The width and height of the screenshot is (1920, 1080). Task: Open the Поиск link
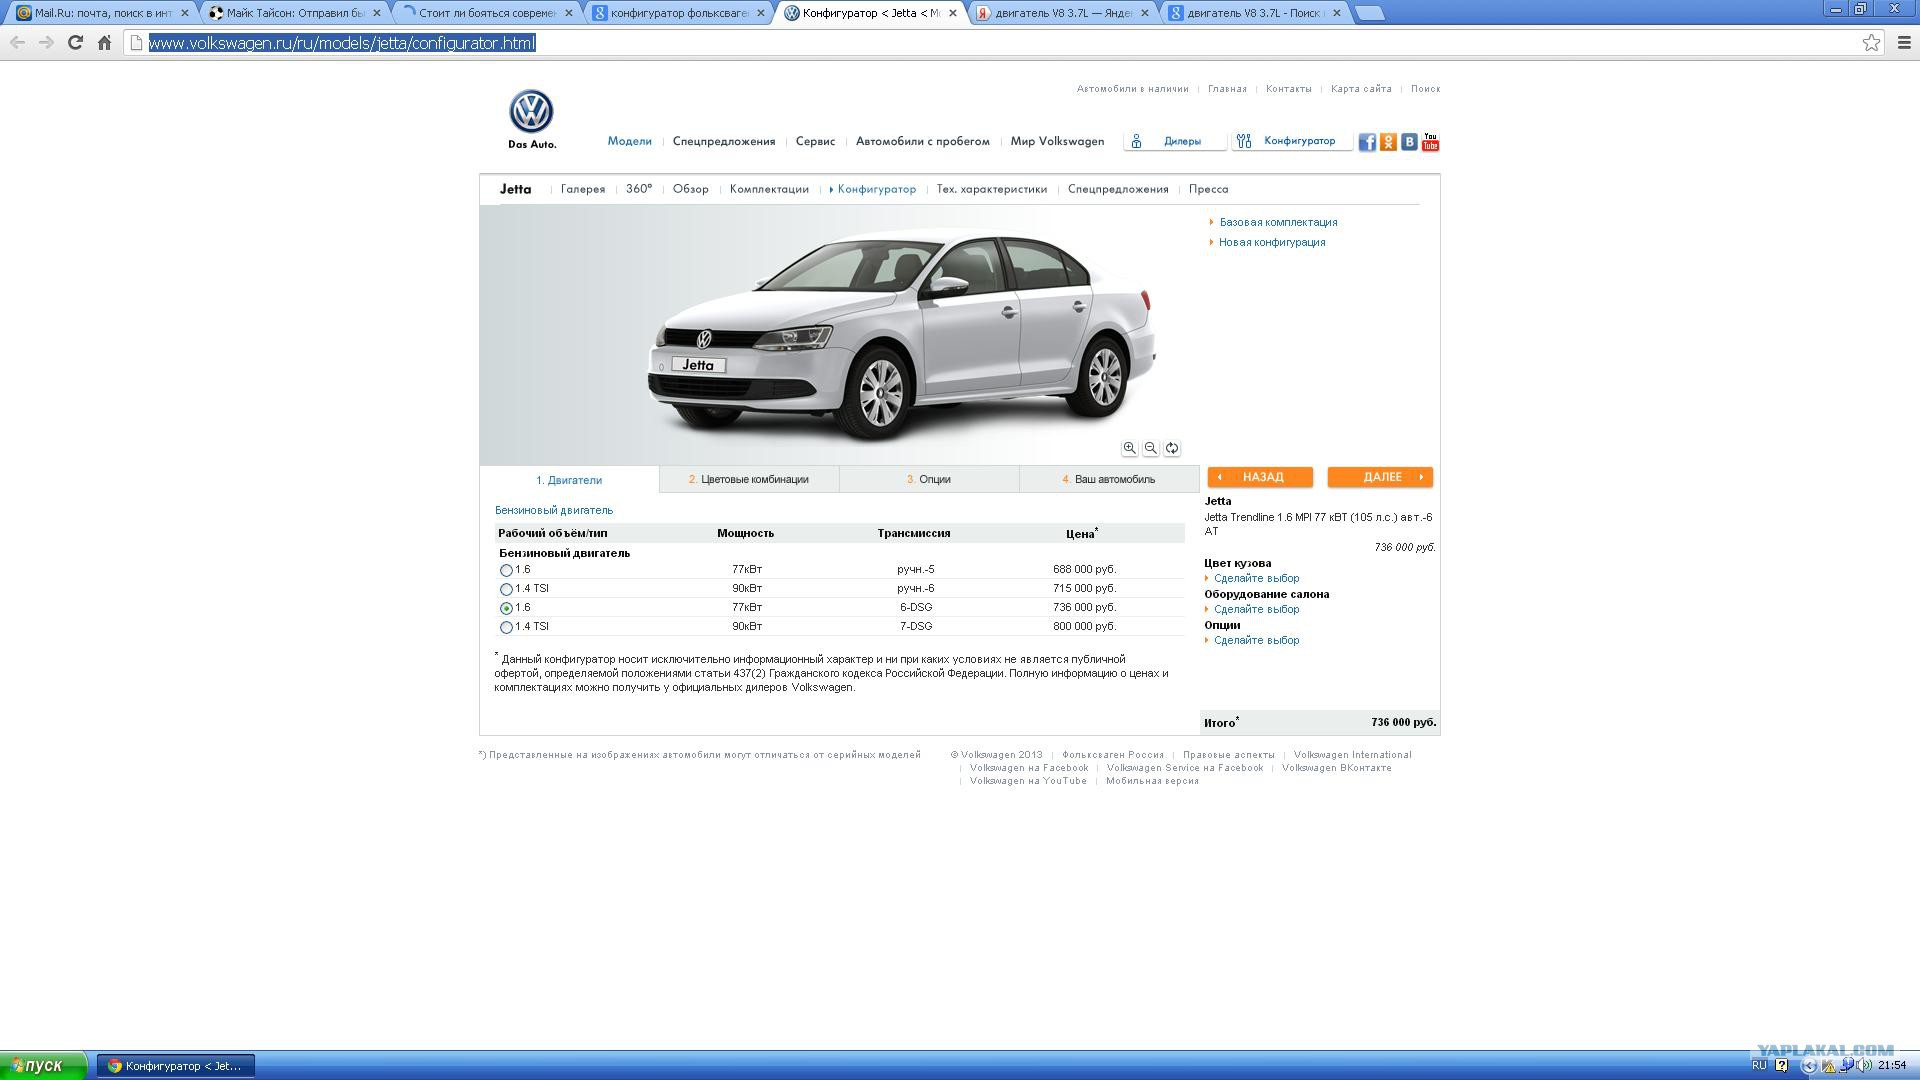pyautogui.click(x=1426, y=89)
